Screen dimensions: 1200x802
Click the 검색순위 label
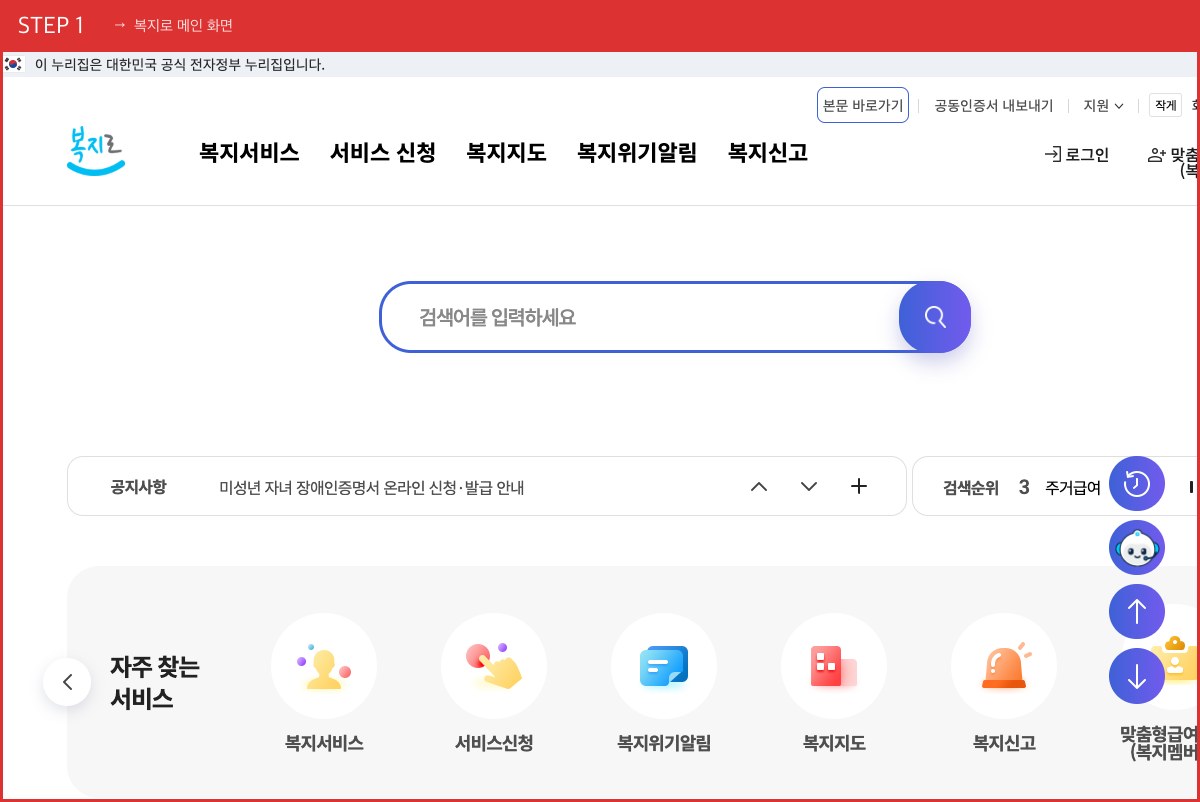pyautogui.click(x=971, y=488)
